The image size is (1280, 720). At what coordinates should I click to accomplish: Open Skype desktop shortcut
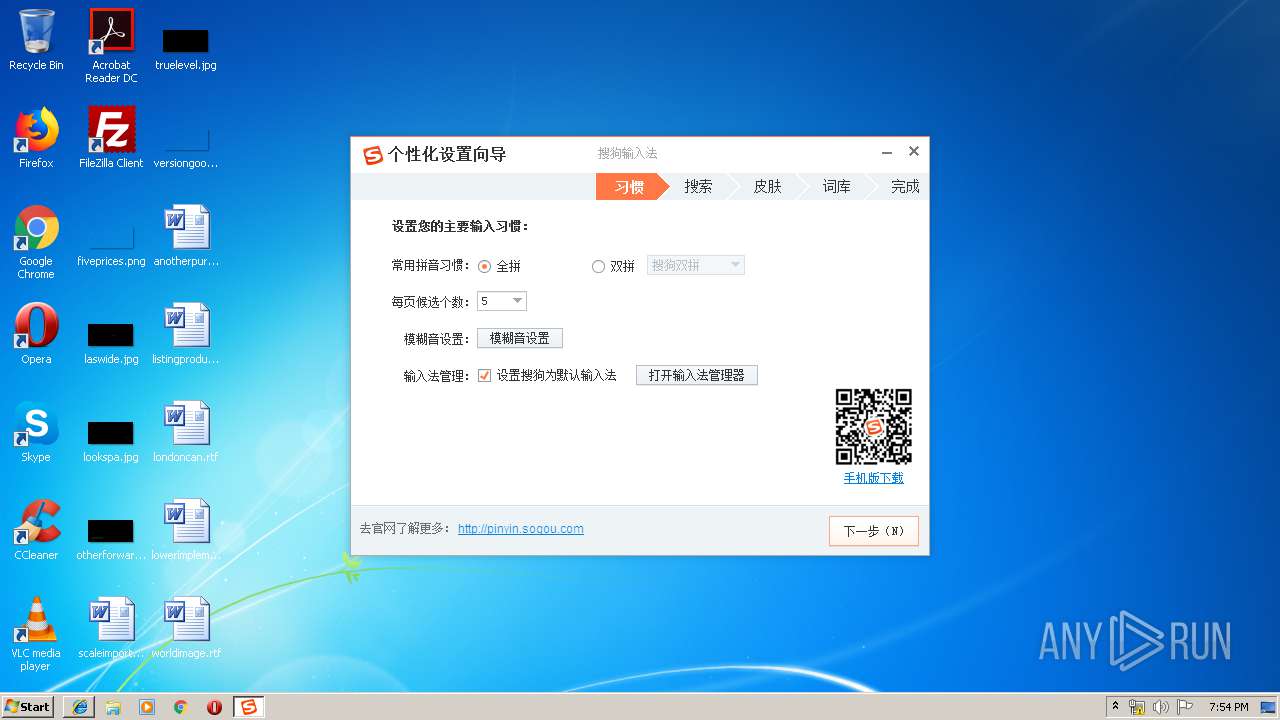click(x=36, y=432)
